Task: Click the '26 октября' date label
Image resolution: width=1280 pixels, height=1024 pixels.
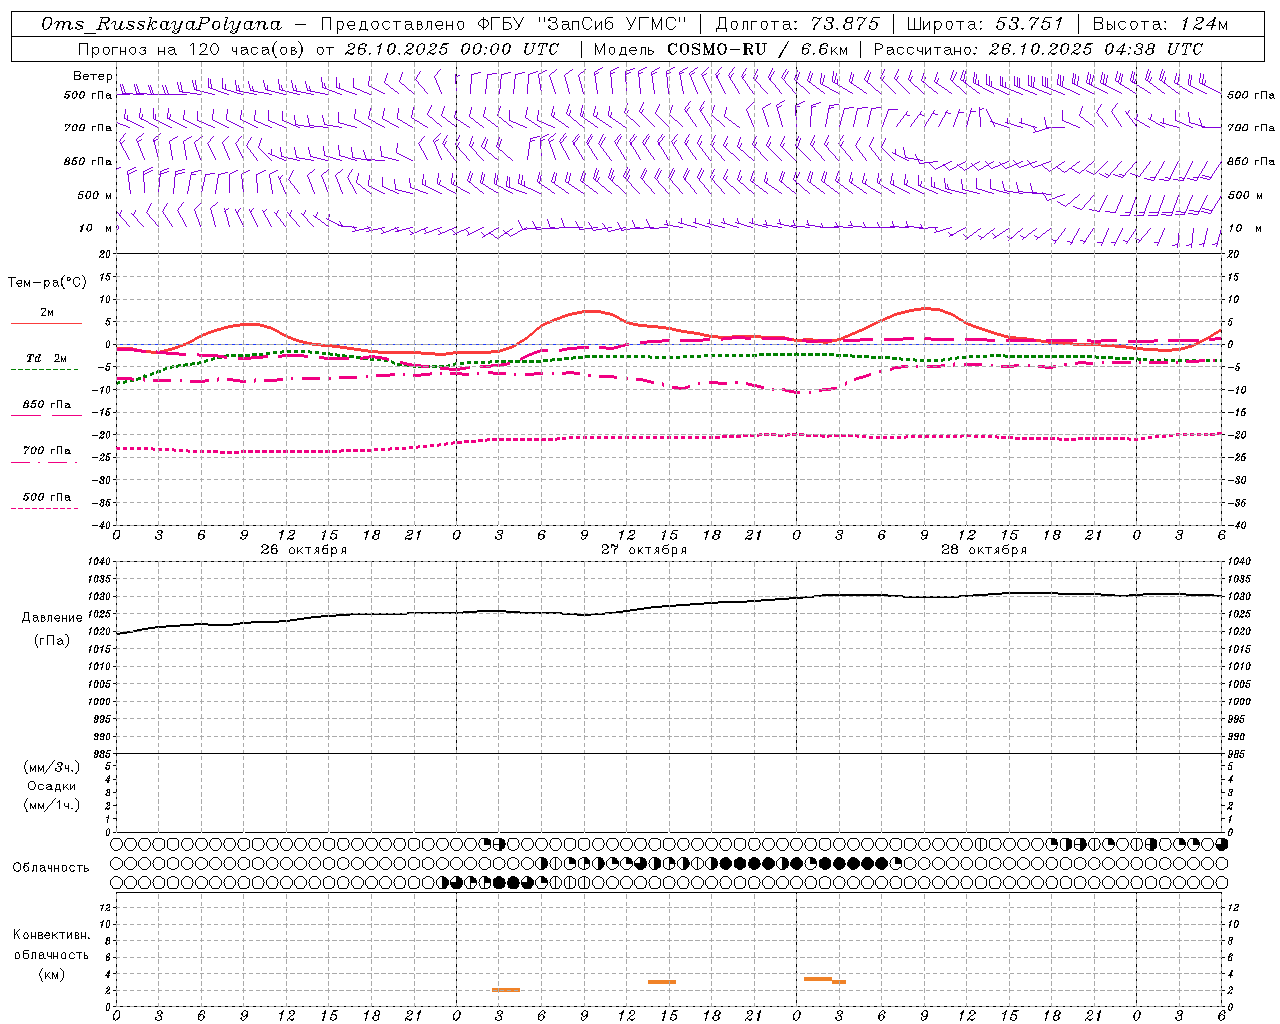Action: (x=304, y=550)
